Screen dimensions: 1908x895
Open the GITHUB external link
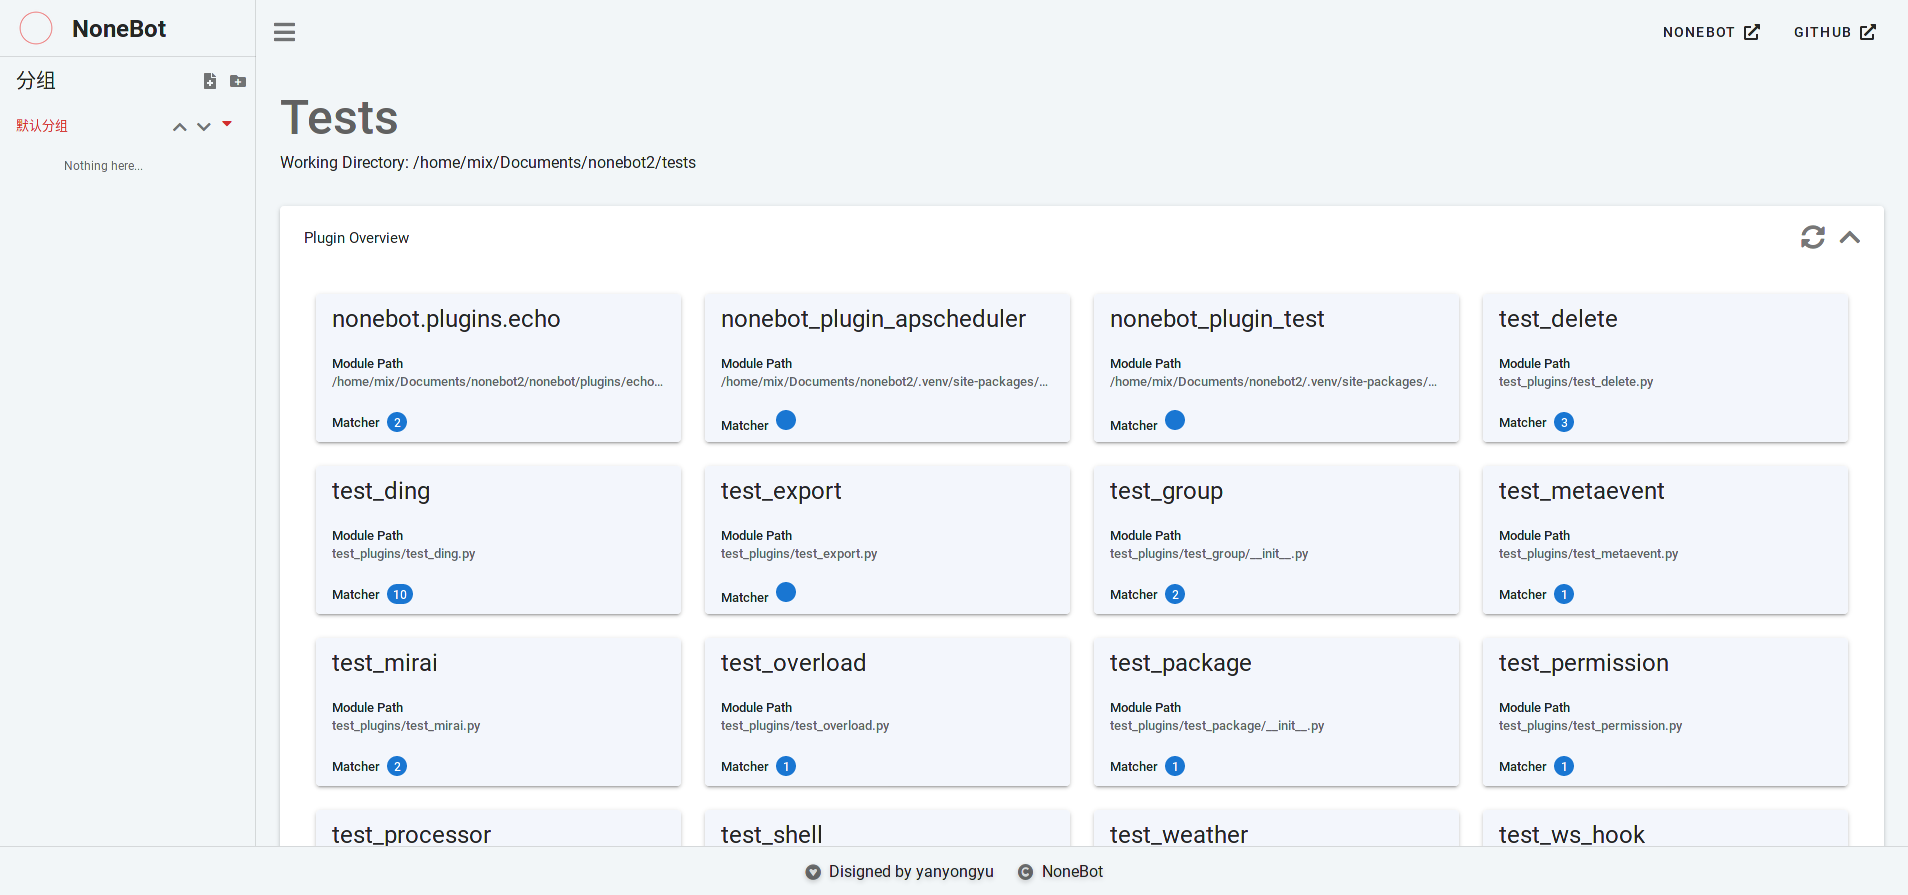tap(1834, 32)
